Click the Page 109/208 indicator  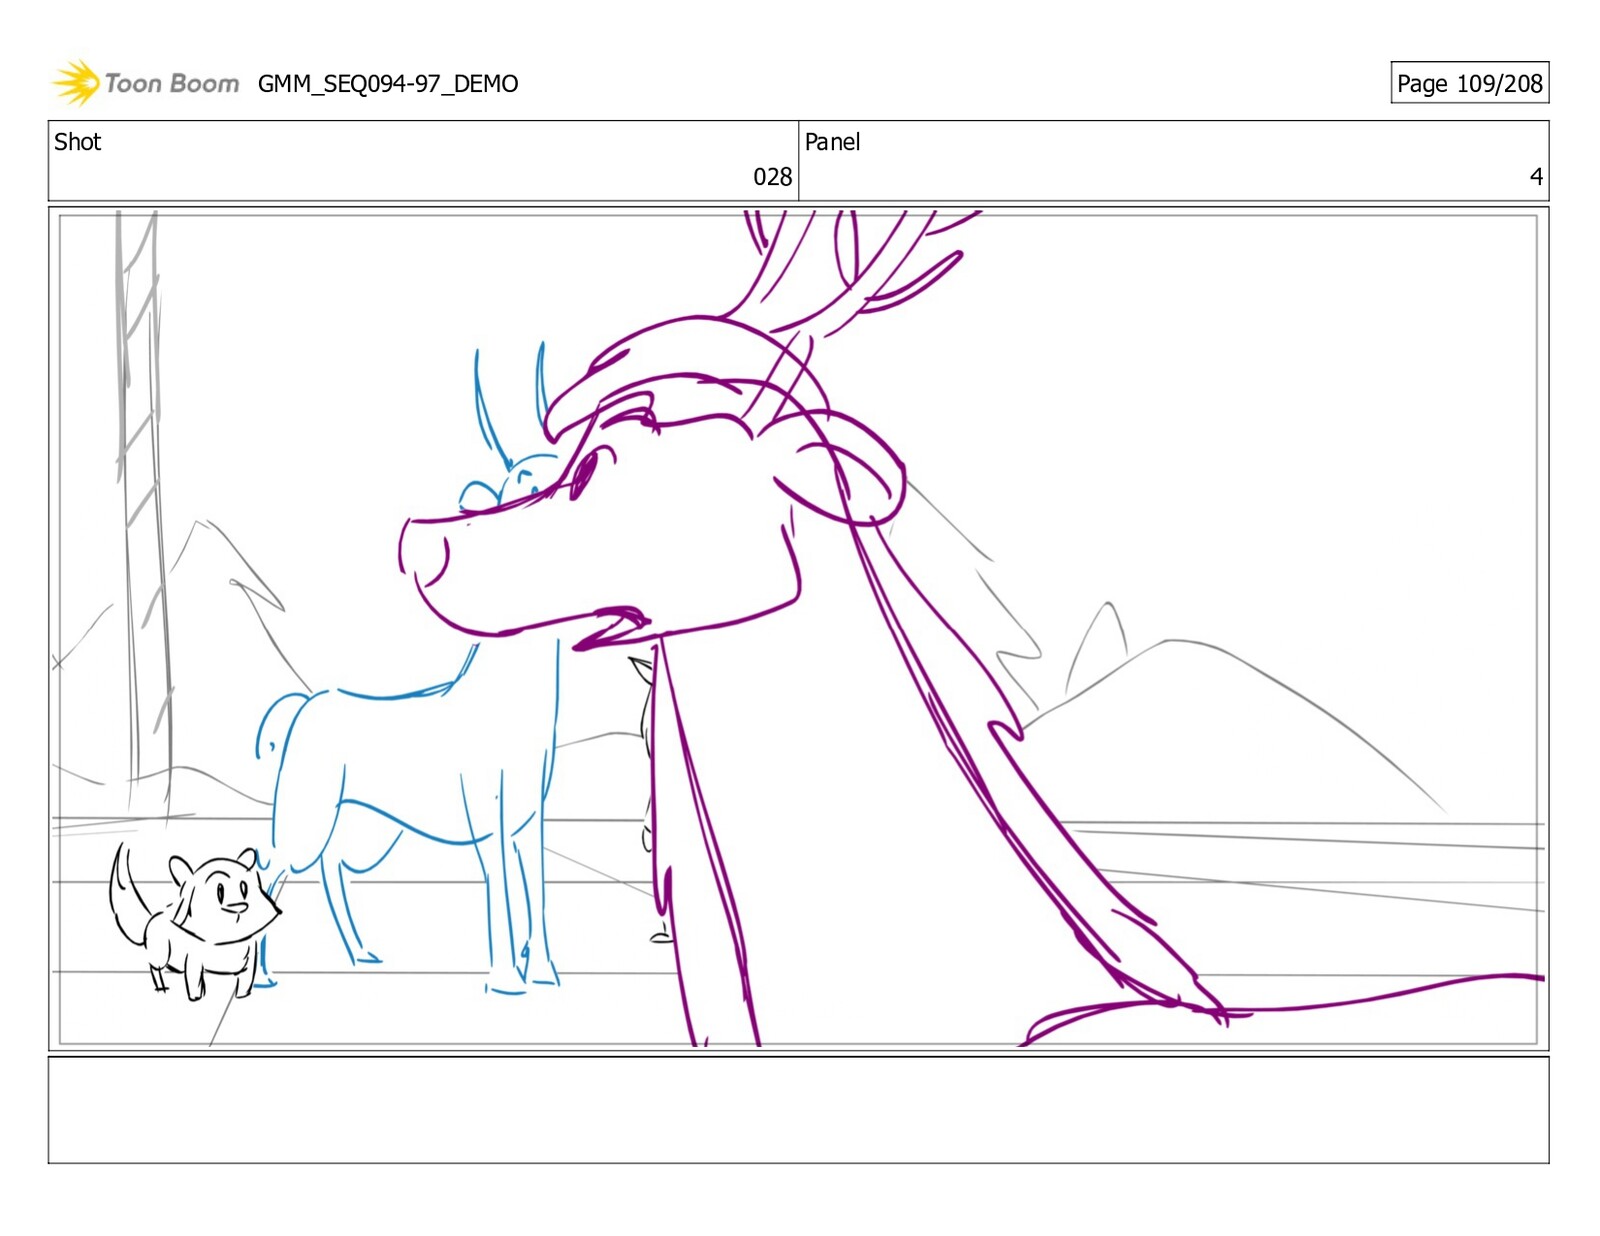point(1469,83)
